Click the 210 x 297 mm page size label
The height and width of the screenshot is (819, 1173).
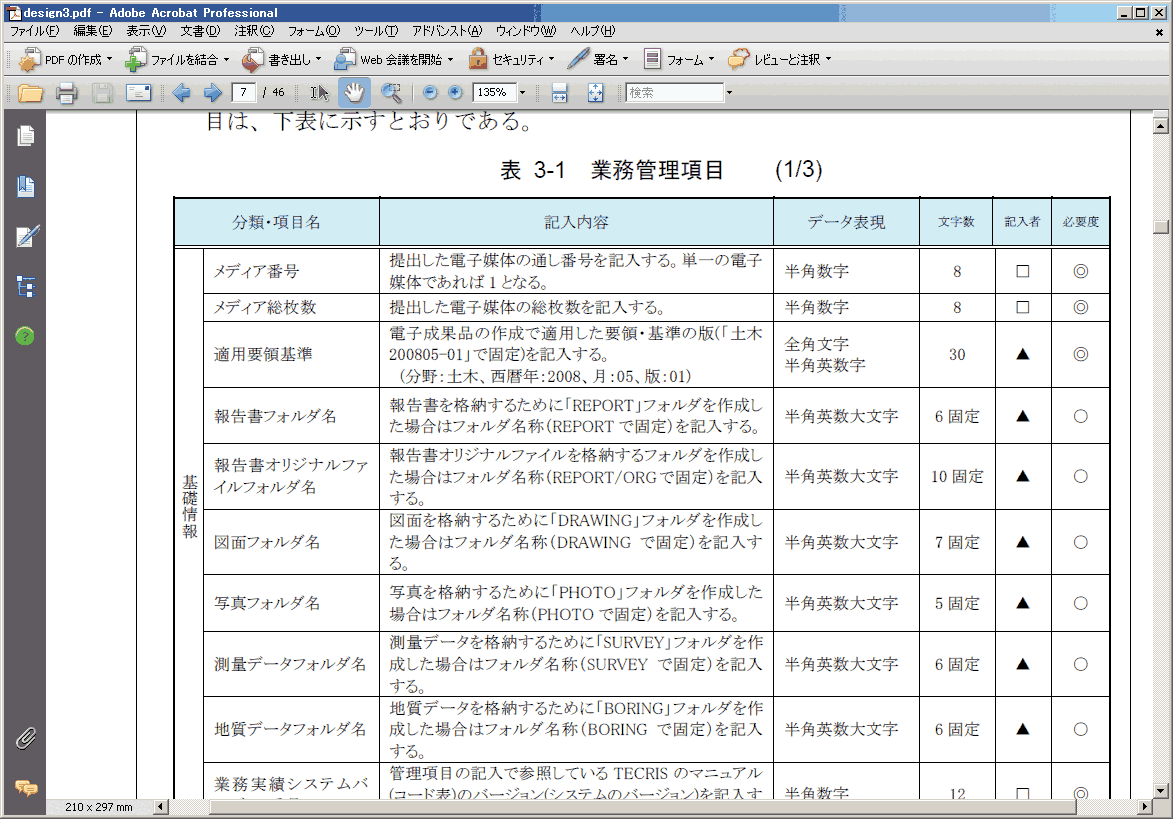(x=99, y=807)
